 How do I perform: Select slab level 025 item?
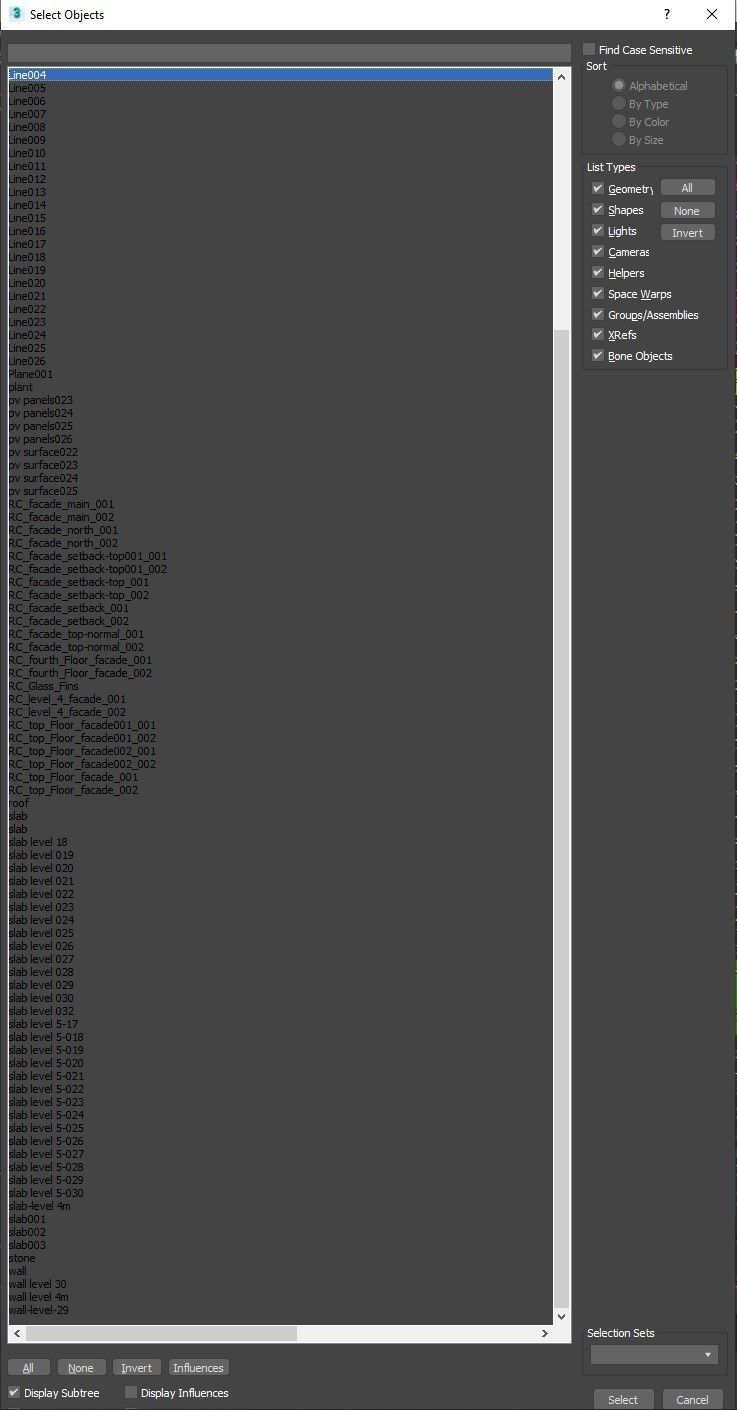(x=280, y=933)
